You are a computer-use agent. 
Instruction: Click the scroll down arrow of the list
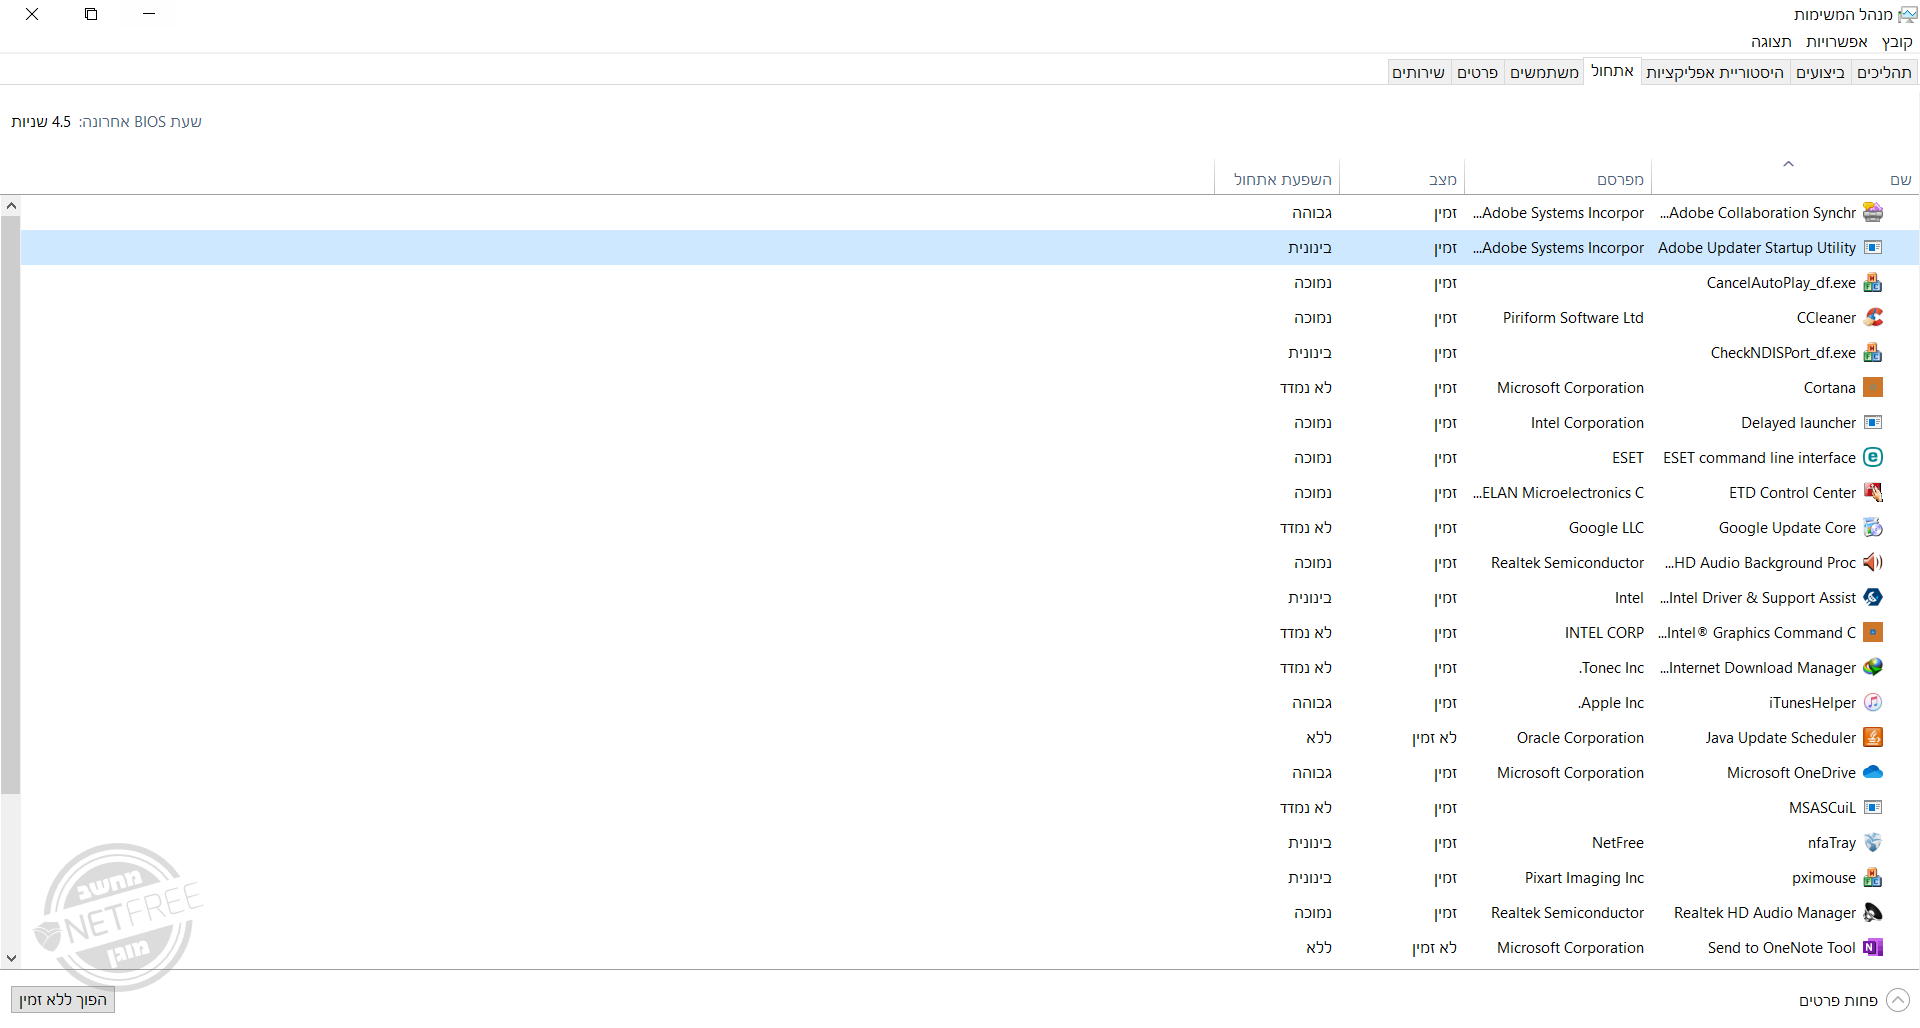click(x=11, y=958)
